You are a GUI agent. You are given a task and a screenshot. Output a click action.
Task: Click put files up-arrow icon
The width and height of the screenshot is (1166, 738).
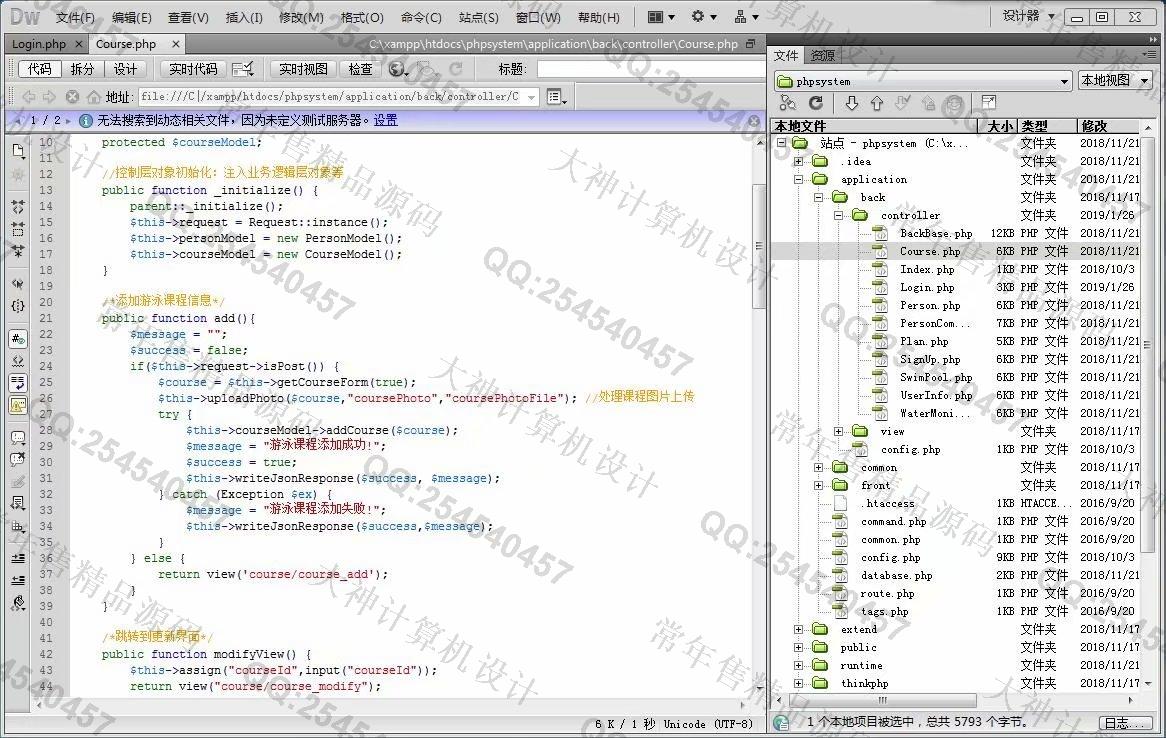(x=877, y=103)
